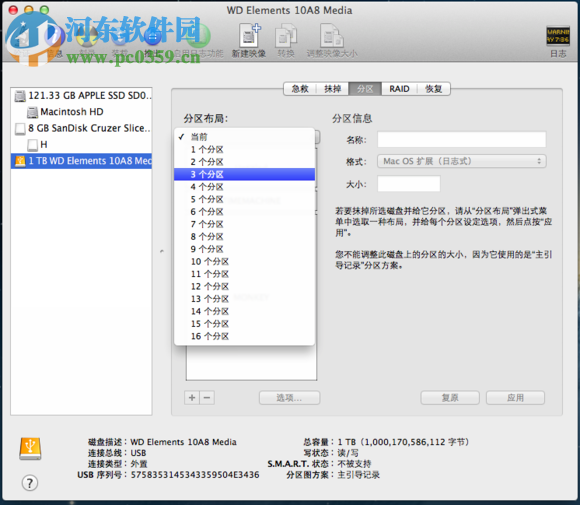
Task: Choose 2 个分区 in layout menu
Action: (x=245, y=162)
